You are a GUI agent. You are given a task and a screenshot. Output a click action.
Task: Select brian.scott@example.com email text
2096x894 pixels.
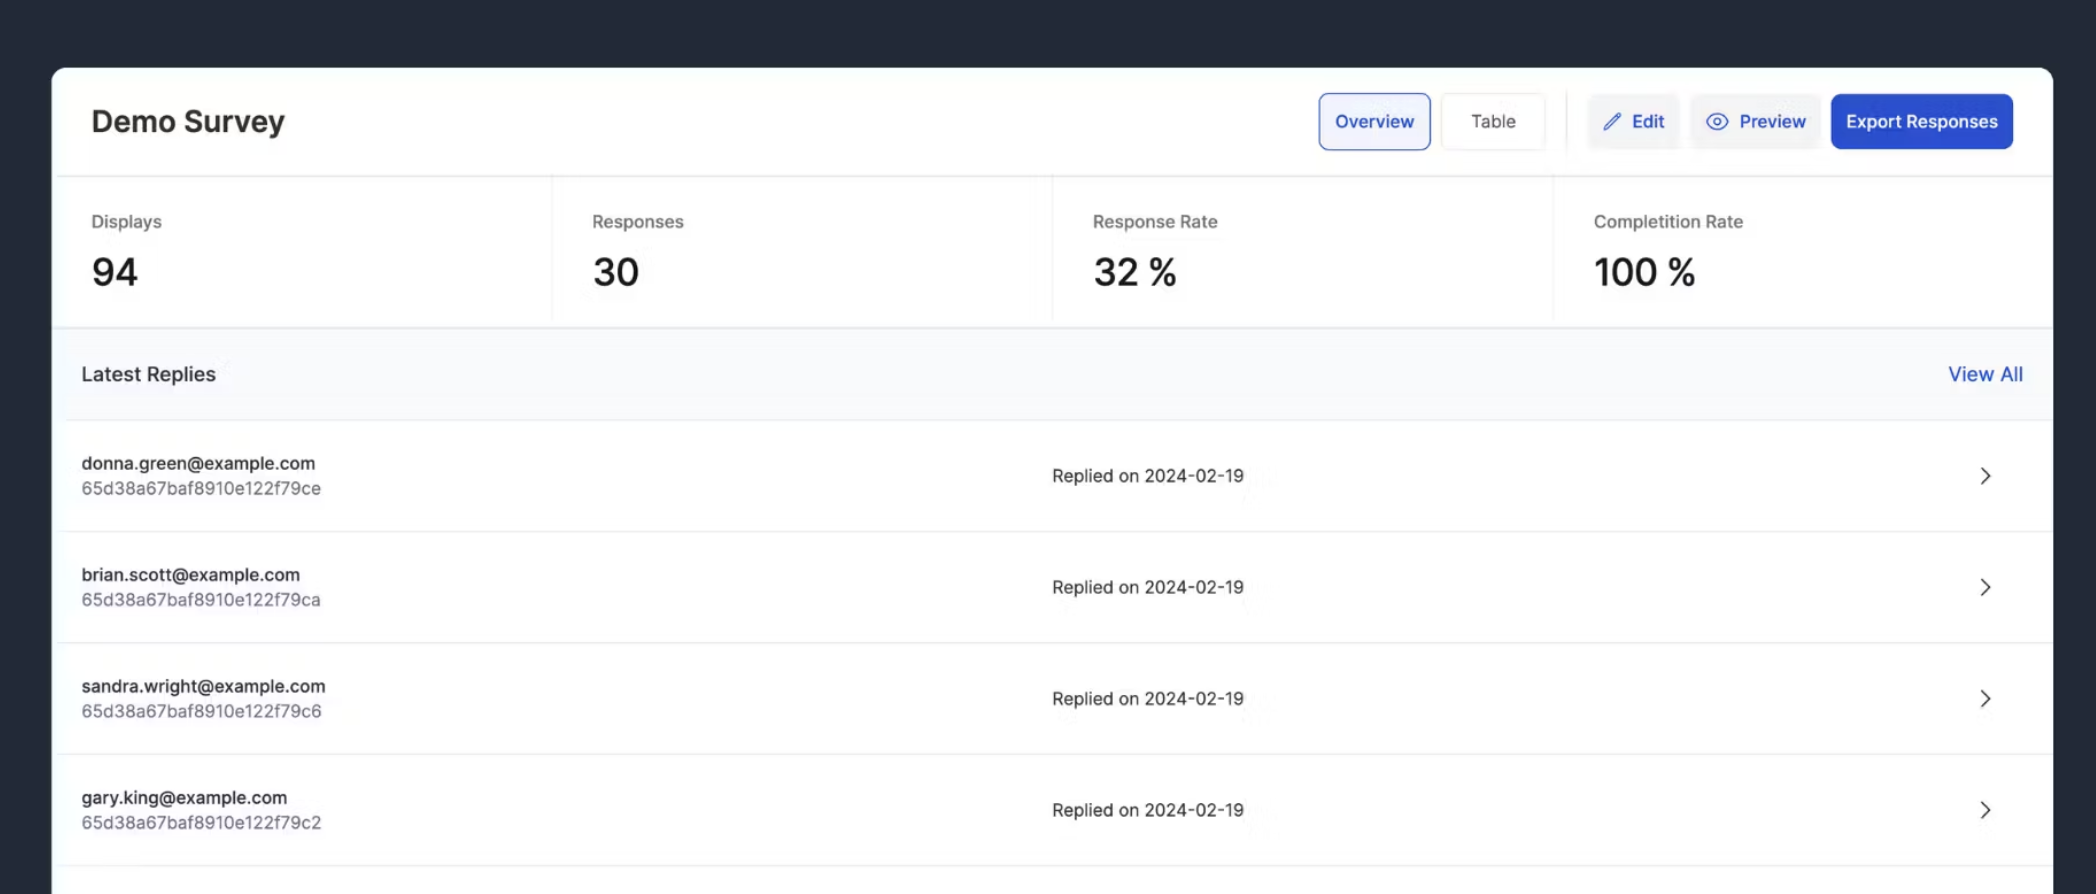click(190, 575)
